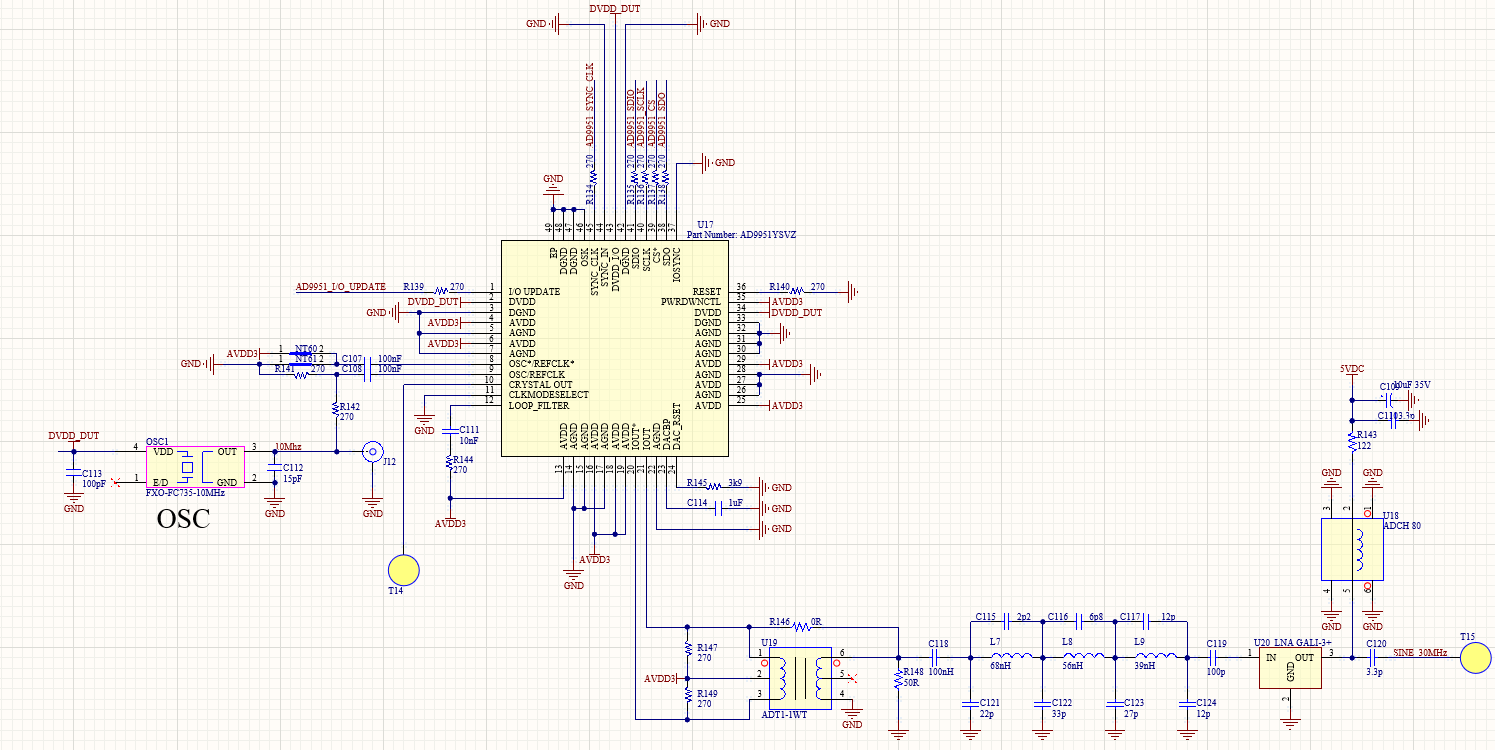1495x750 pixels.
Task: Click the large OSC text annotation
Action: pyautogui.click(x=184, y=519)
